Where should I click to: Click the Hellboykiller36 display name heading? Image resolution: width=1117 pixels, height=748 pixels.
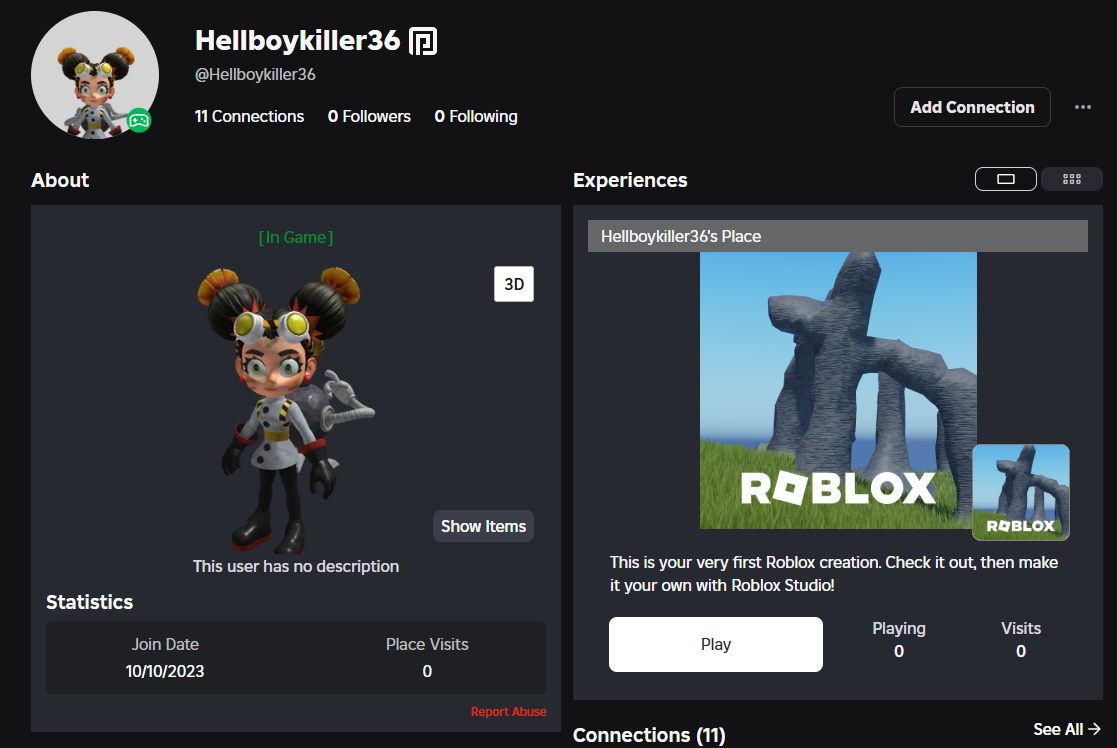pyautogui.click(x=298, y=41)
